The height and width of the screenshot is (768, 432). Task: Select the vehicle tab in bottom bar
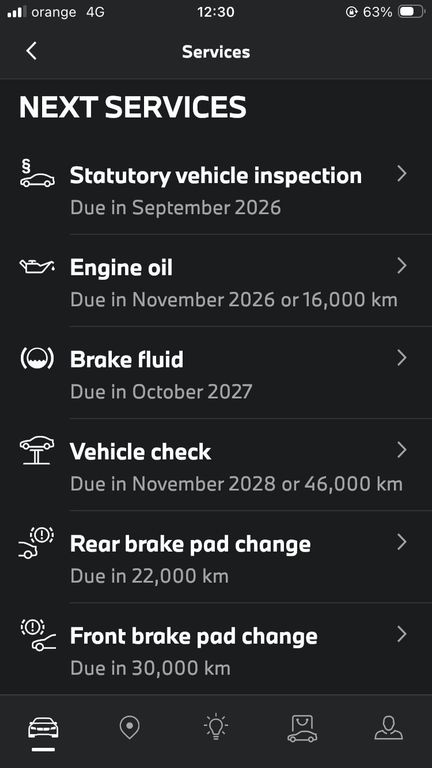coord(43,728)
